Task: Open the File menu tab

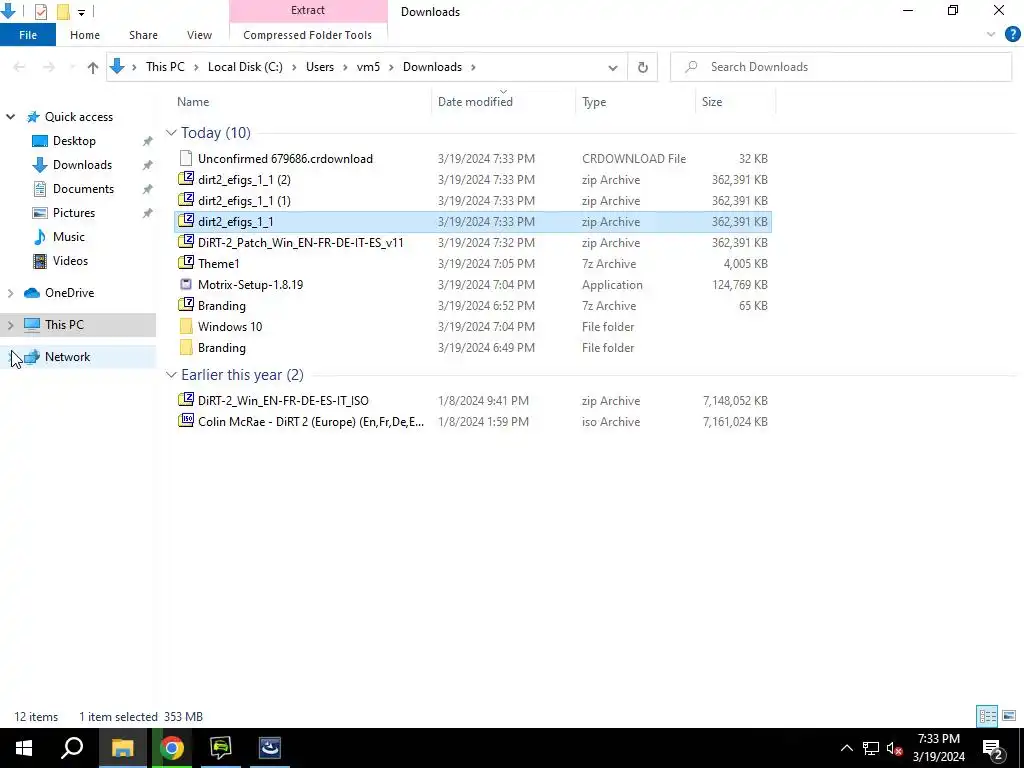Action: coord(28,35)
